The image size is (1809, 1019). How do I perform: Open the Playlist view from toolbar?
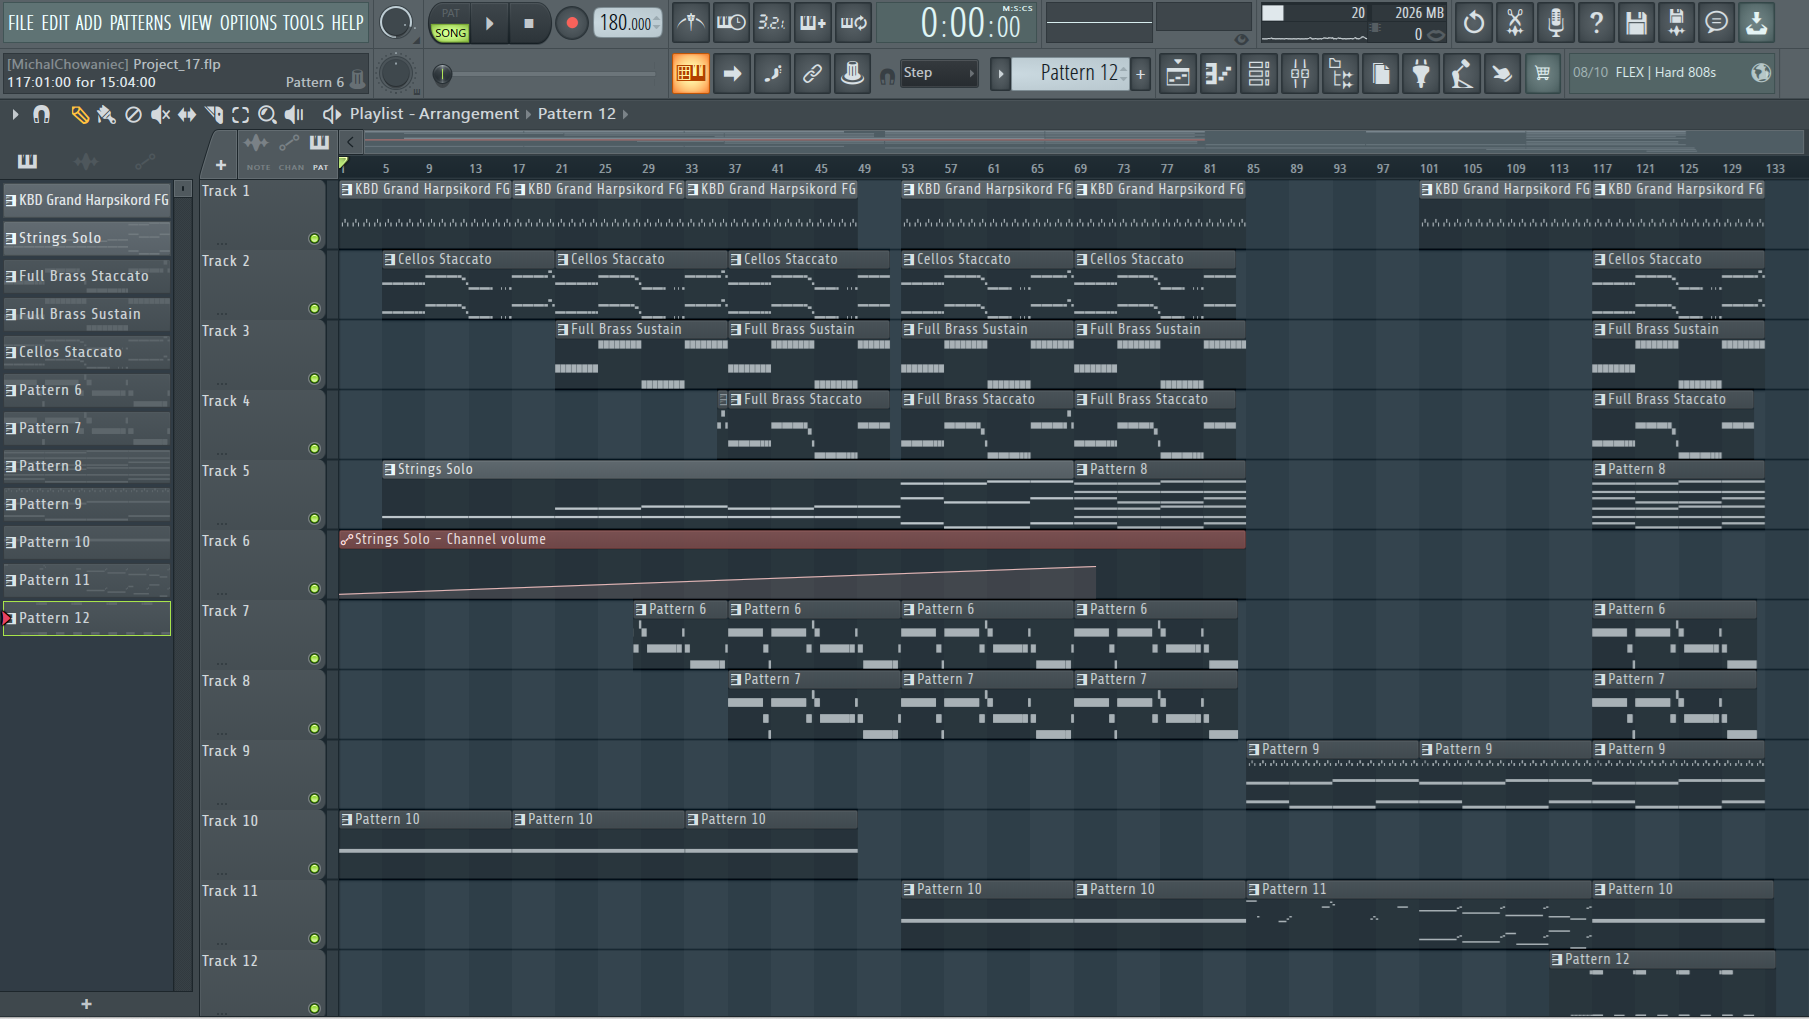[x=1178, y=73]
